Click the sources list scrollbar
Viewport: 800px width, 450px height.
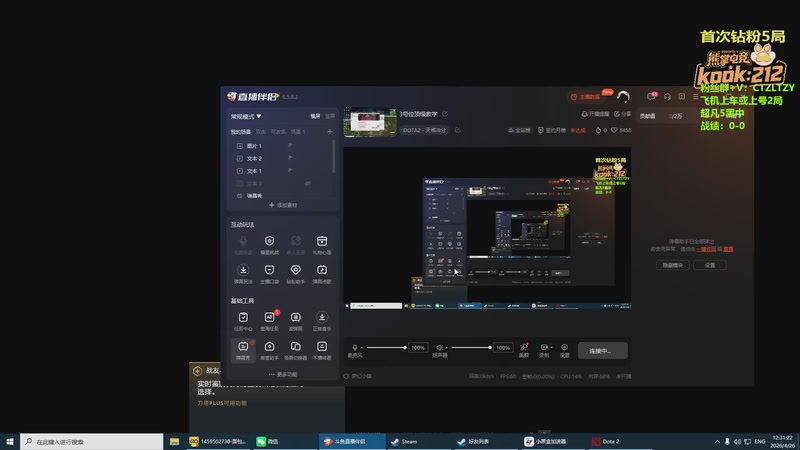click(334, 157)
